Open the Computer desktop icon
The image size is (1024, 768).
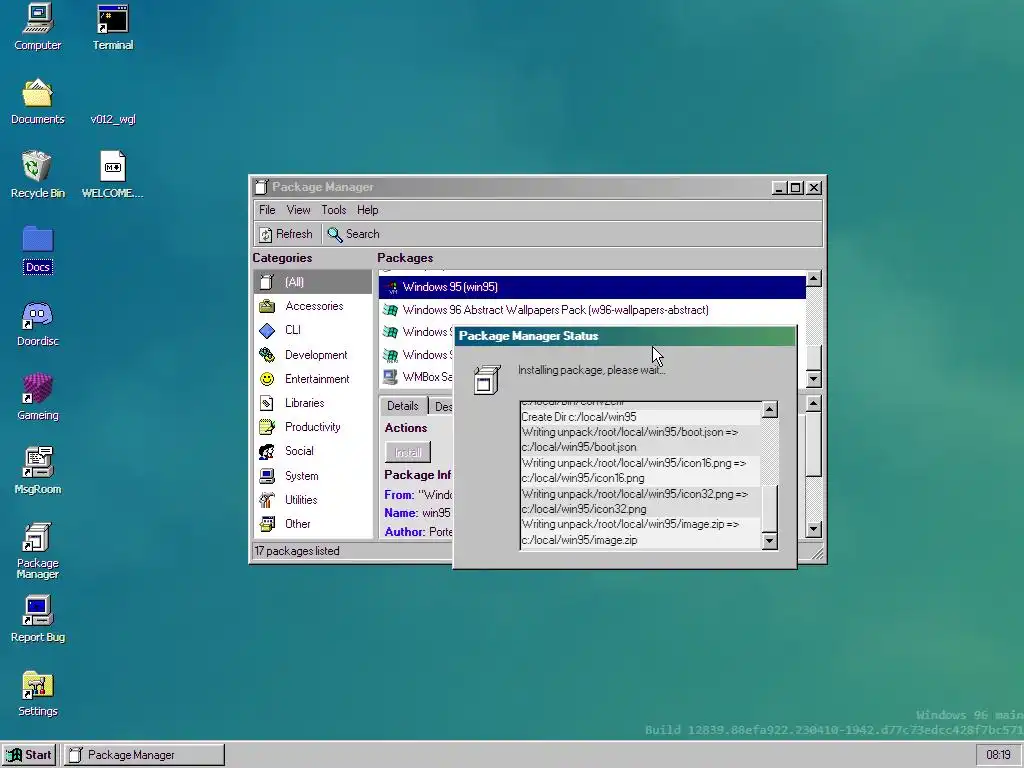point(37,27)
